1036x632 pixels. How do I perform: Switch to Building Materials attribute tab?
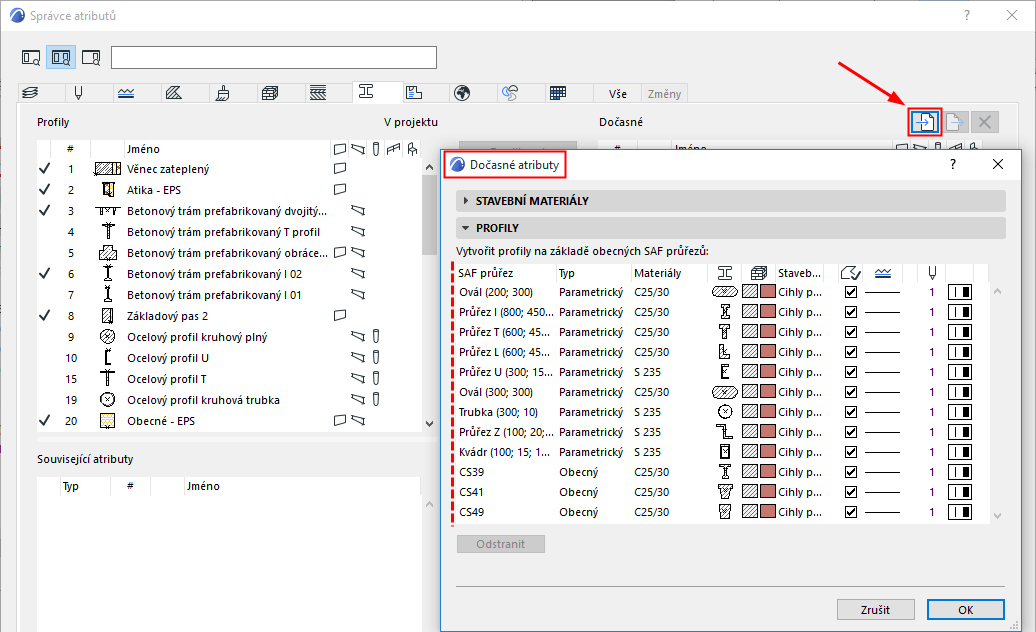pyautogui.click(x=270, y=93)
